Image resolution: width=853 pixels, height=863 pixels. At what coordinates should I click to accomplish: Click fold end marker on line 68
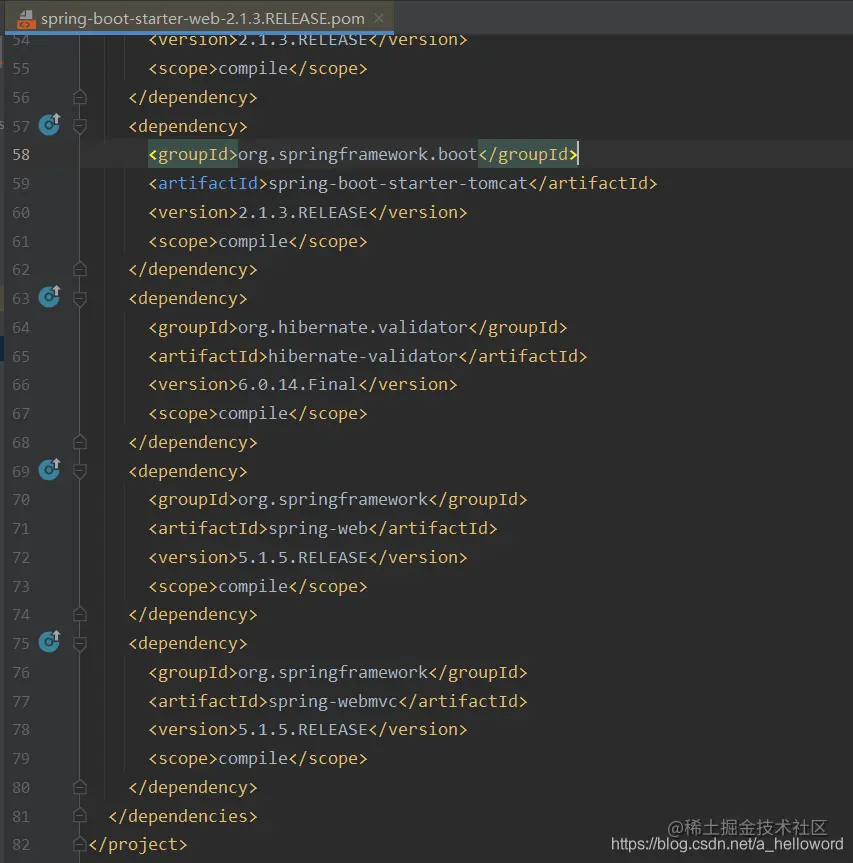tap(80, 442)
